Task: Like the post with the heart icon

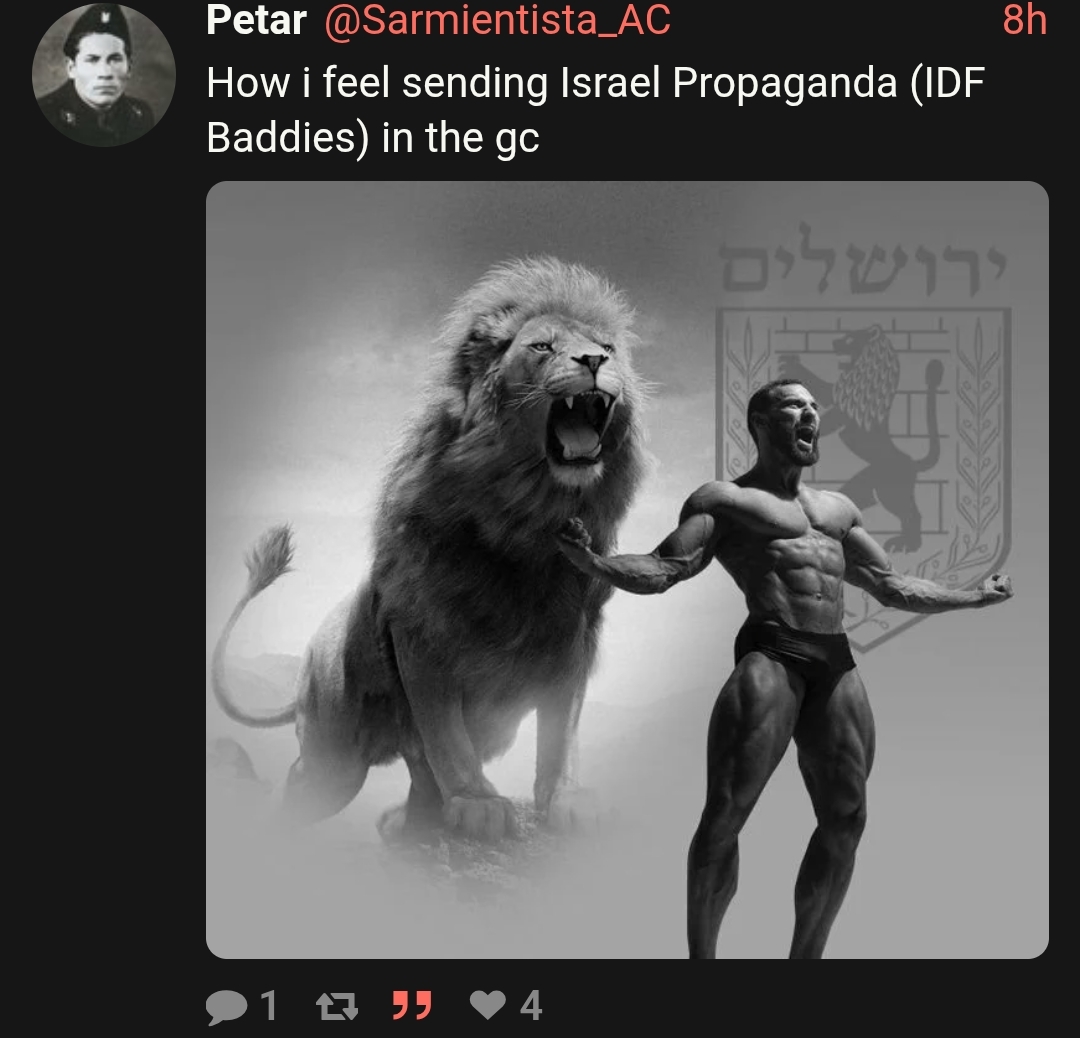Action: [488, 1005]
